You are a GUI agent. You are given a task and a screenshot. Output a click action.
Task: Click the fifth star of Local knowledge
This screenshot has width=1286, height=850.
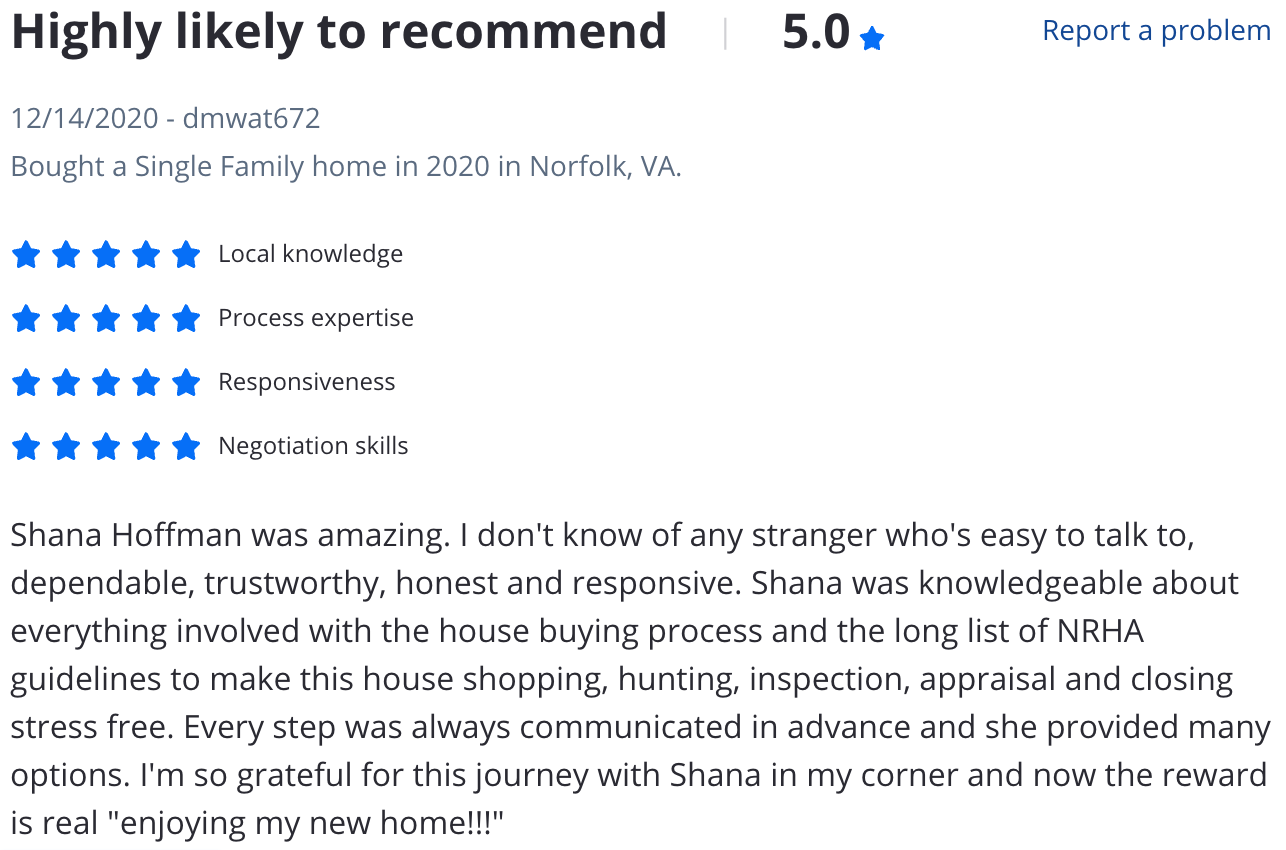point(186,255)
